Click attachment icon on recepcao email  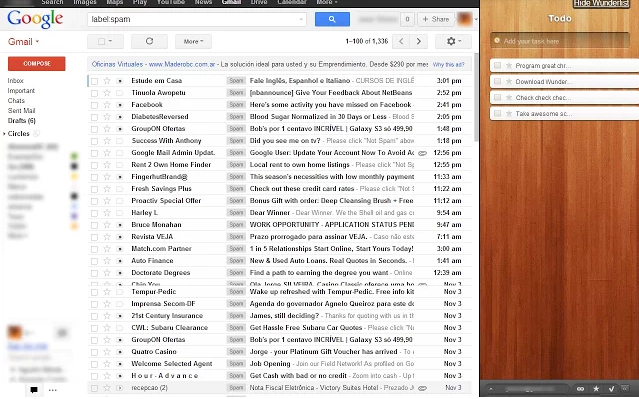pyautogui.click(x=423, y=388)
